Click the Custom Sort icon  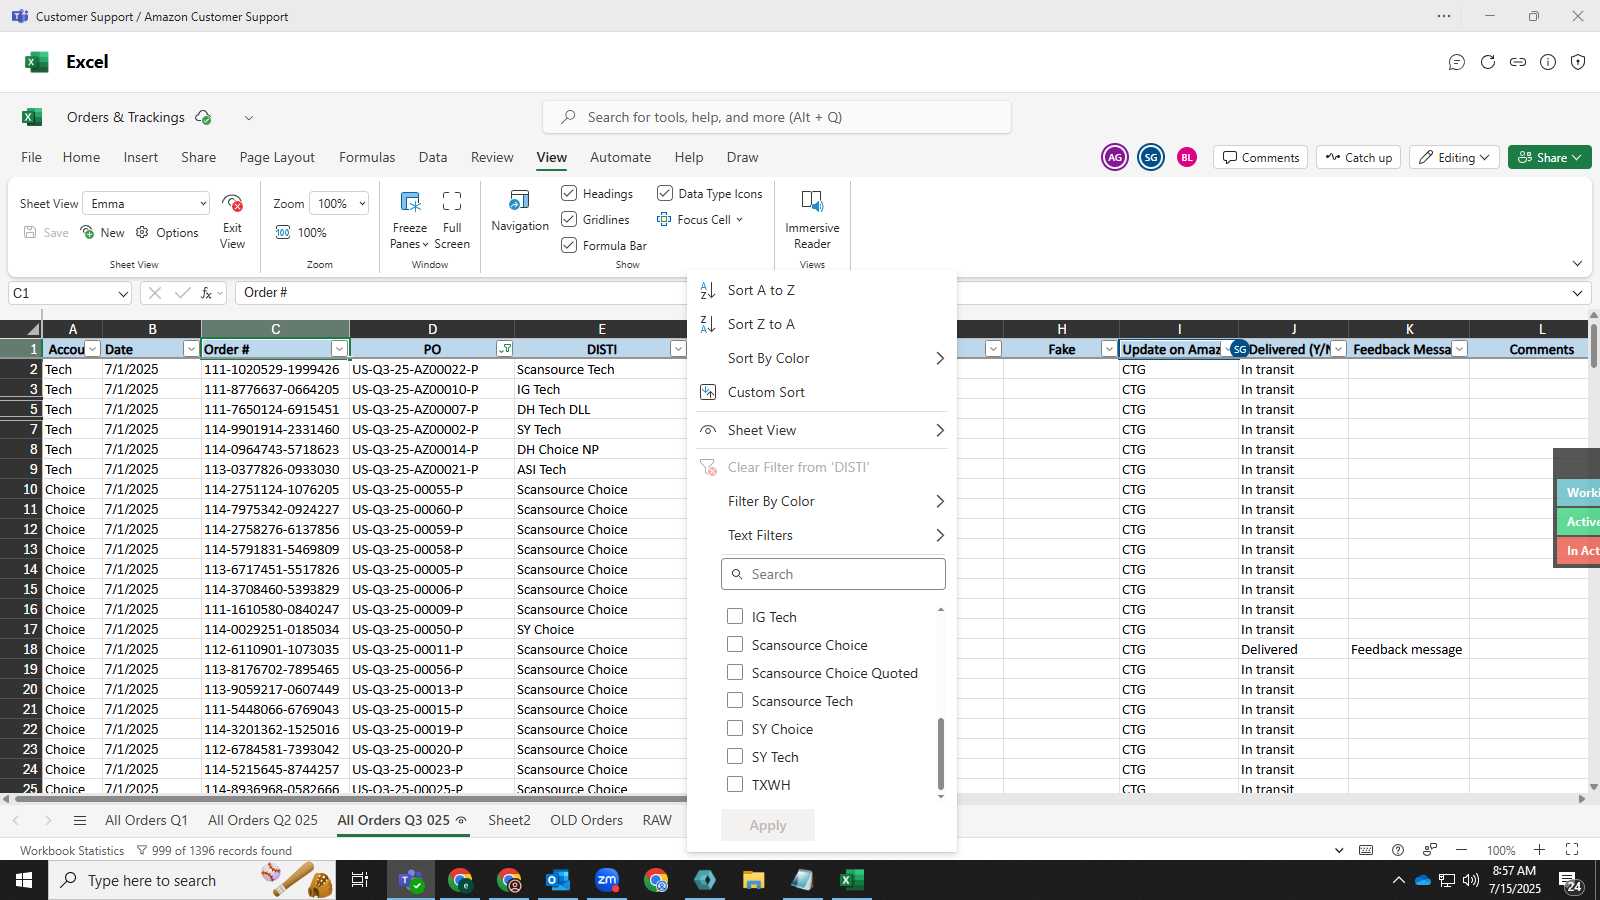coord(708,392)
